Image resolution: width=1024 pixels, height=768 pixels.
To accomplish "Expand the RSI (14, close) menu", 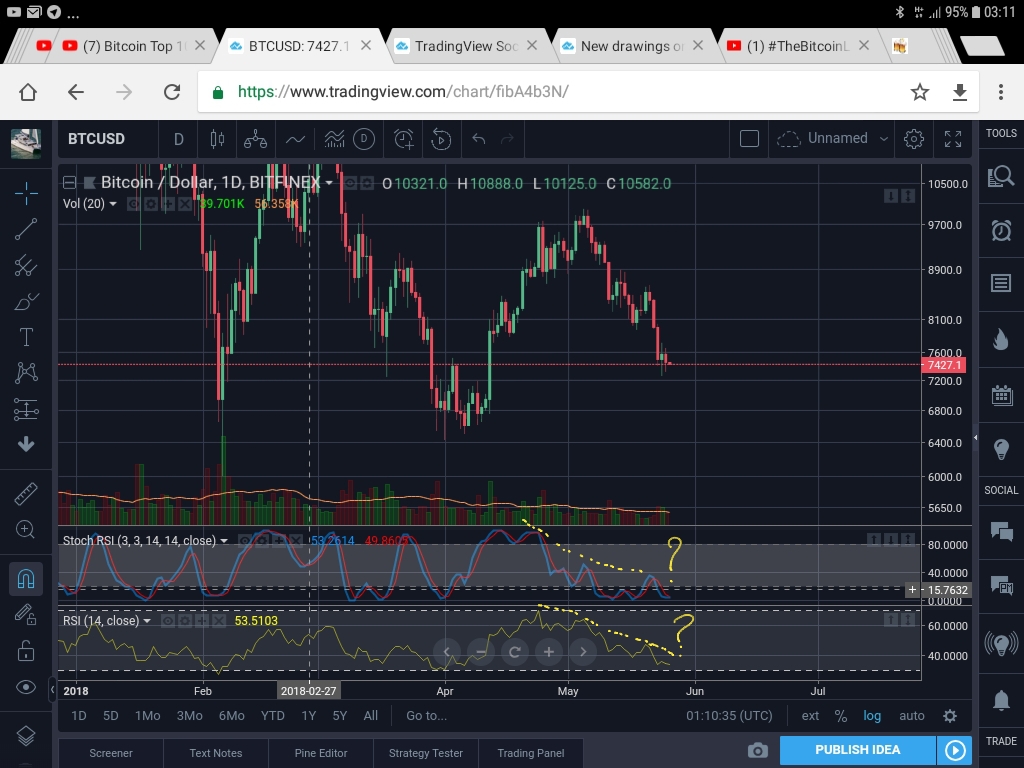I will pos(147,620).
